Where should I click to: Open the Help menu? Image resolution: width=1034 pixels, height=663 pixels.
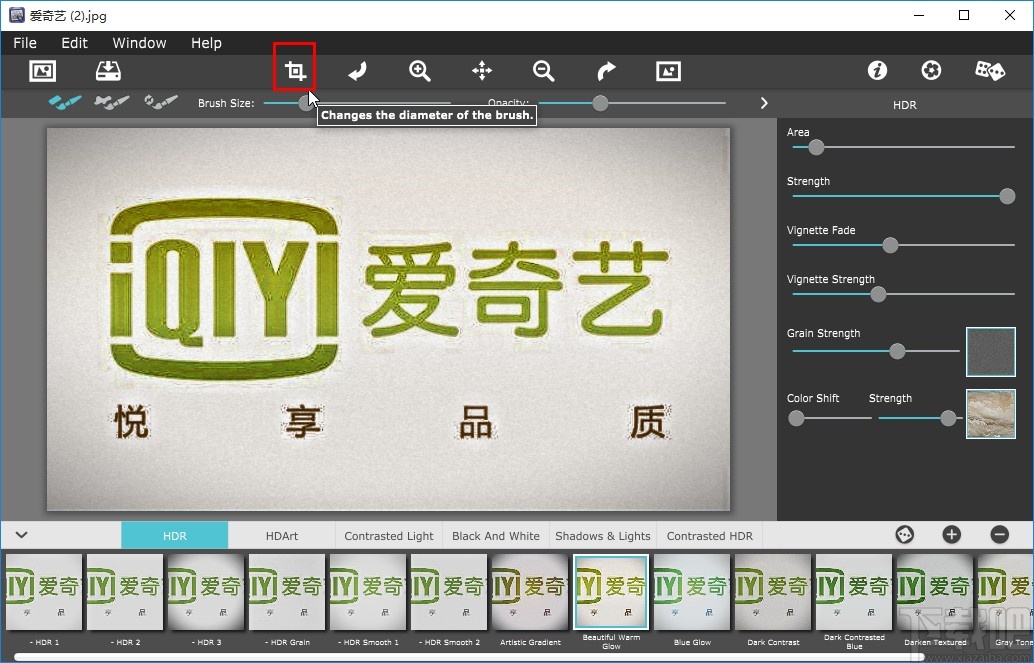tap(206, 43)
